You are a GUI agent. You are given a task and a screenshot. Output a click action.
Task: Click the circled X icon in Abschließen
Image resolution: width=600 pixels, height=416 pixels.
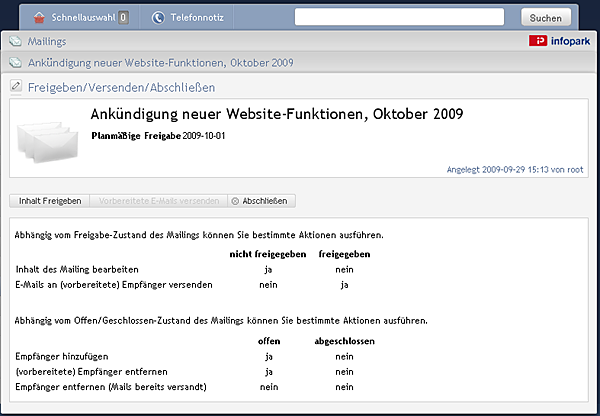pos(235,201)
